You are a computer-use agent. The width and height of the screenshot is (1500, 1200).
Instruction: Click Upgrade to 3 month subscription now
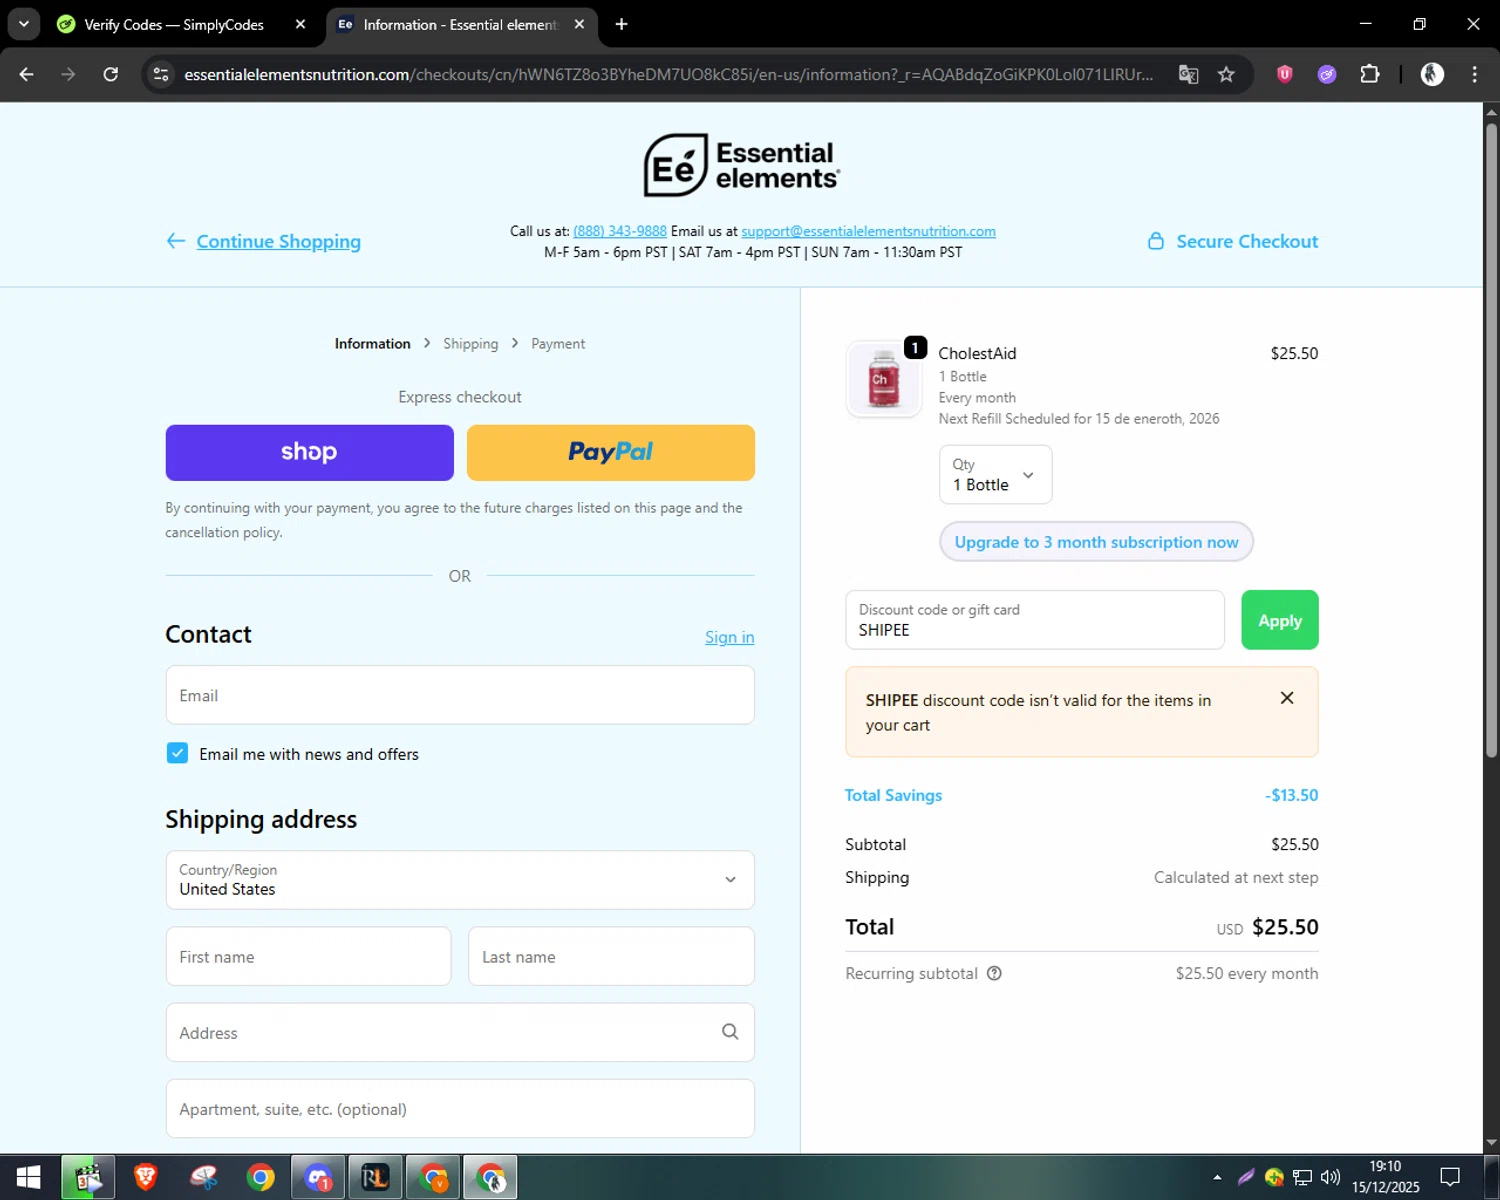(1096, 542)
